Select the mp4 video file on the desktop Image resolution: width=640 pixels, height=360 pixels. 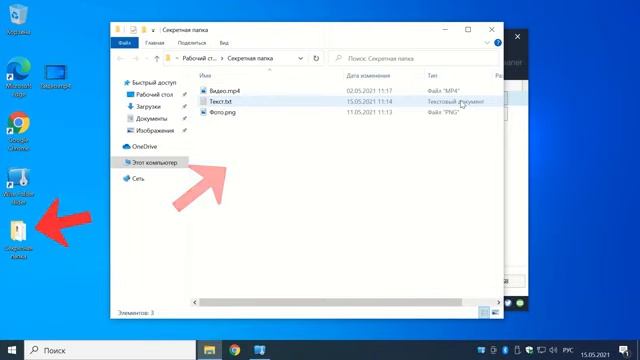(x=56, y=76)
